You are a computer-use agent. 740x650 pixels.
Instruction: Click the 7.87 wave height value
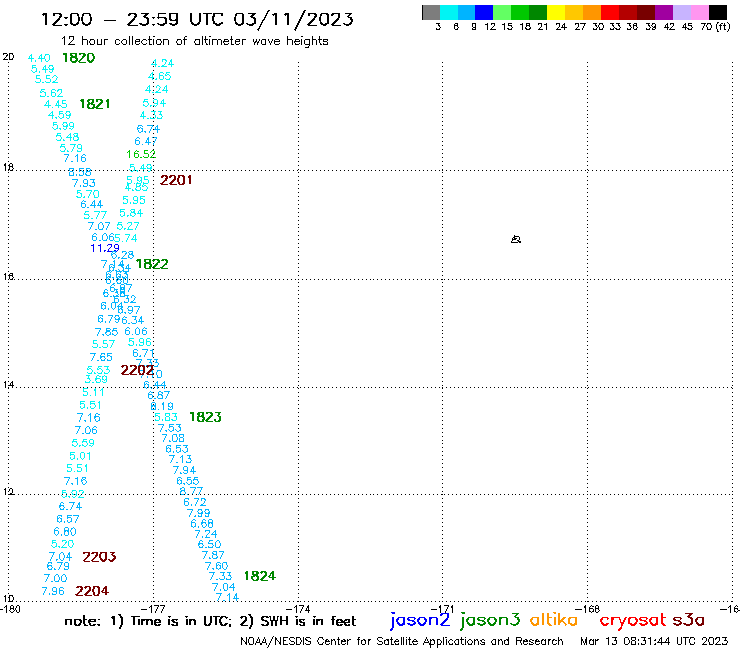click(213, 555)
